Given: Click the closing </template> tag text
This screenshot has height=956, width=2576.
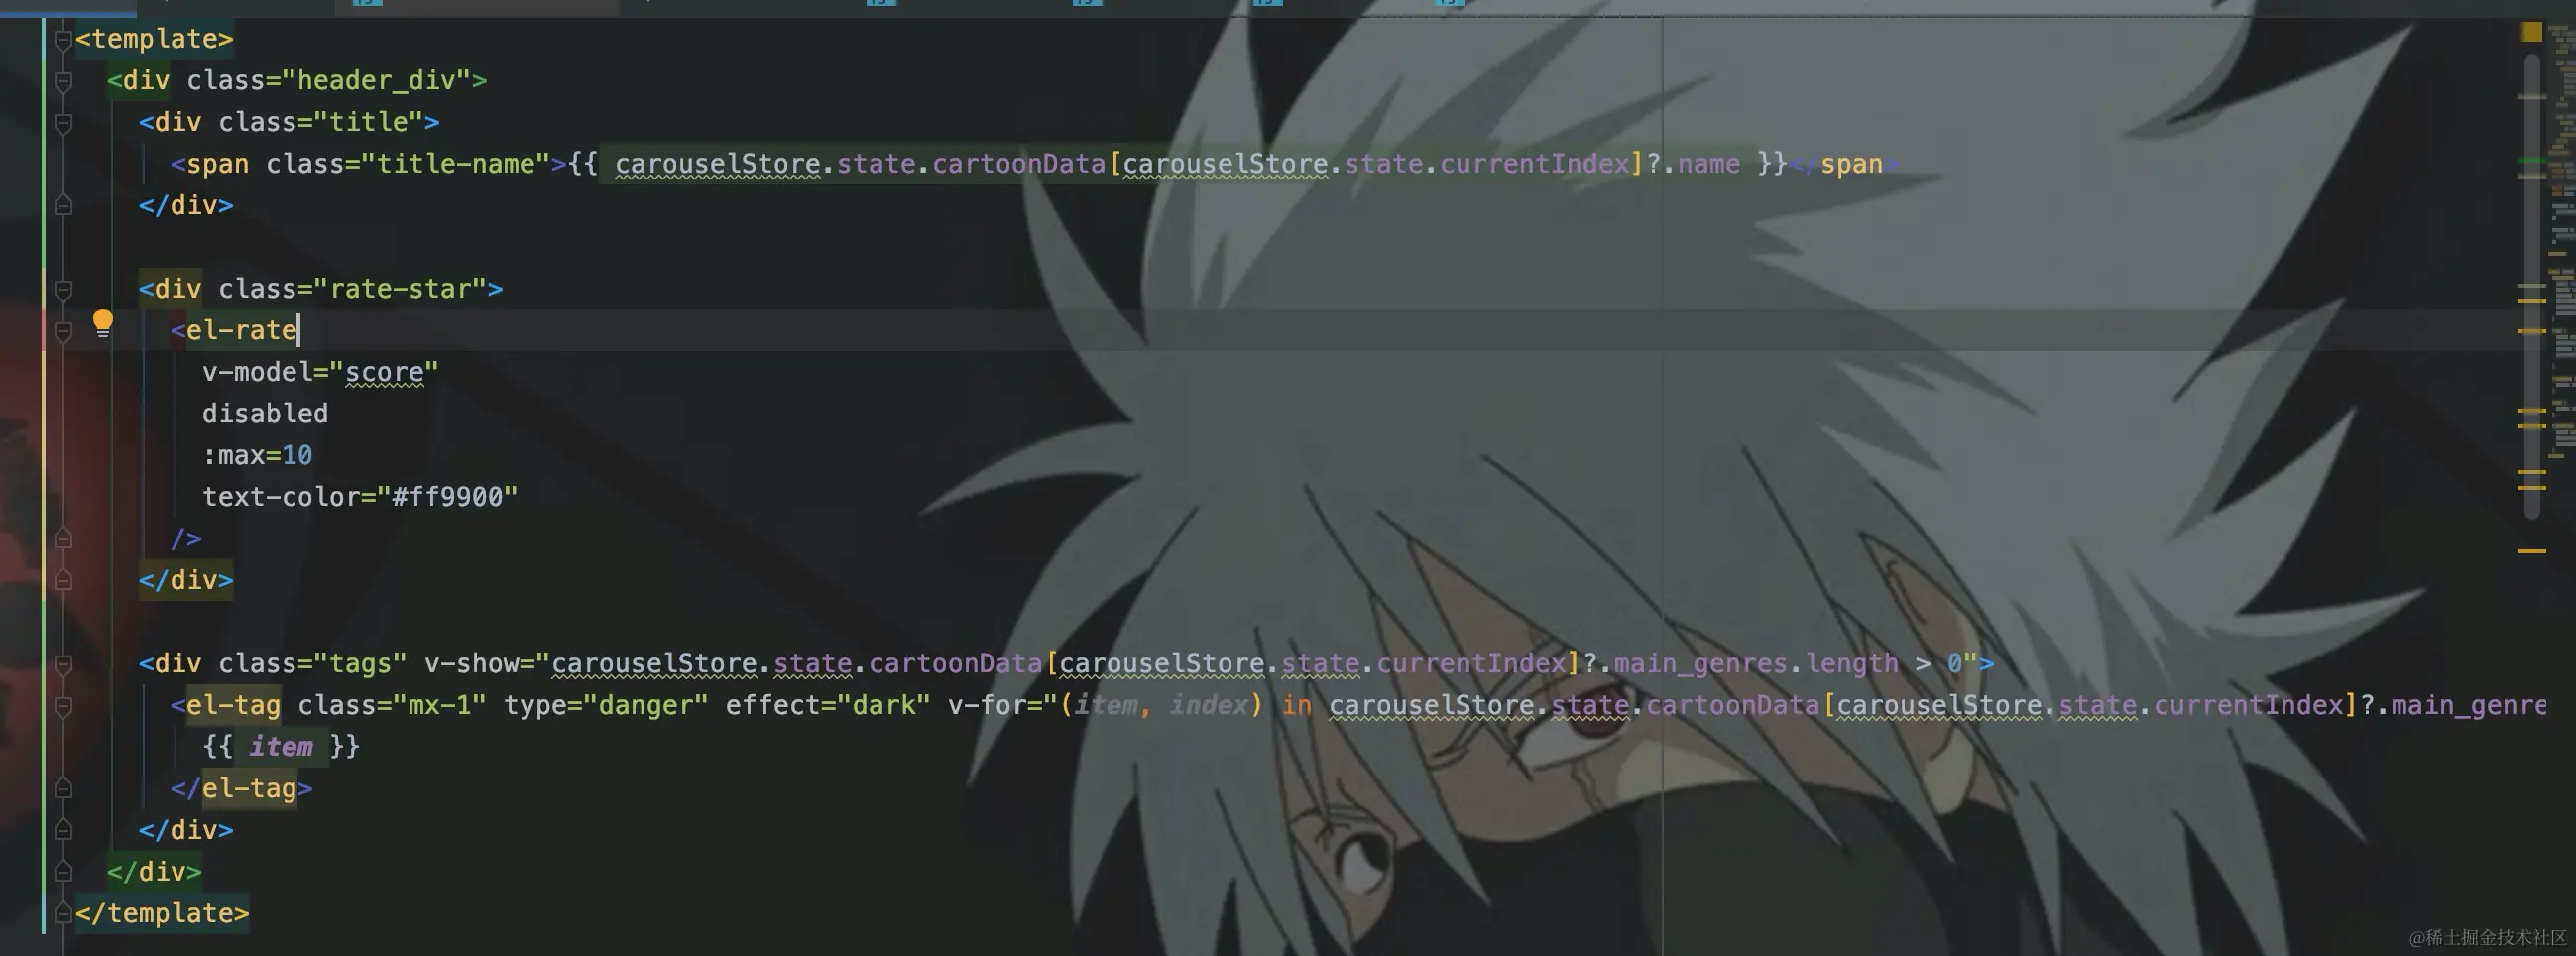Looking at the screenshot, I should [x=162, y=913].
